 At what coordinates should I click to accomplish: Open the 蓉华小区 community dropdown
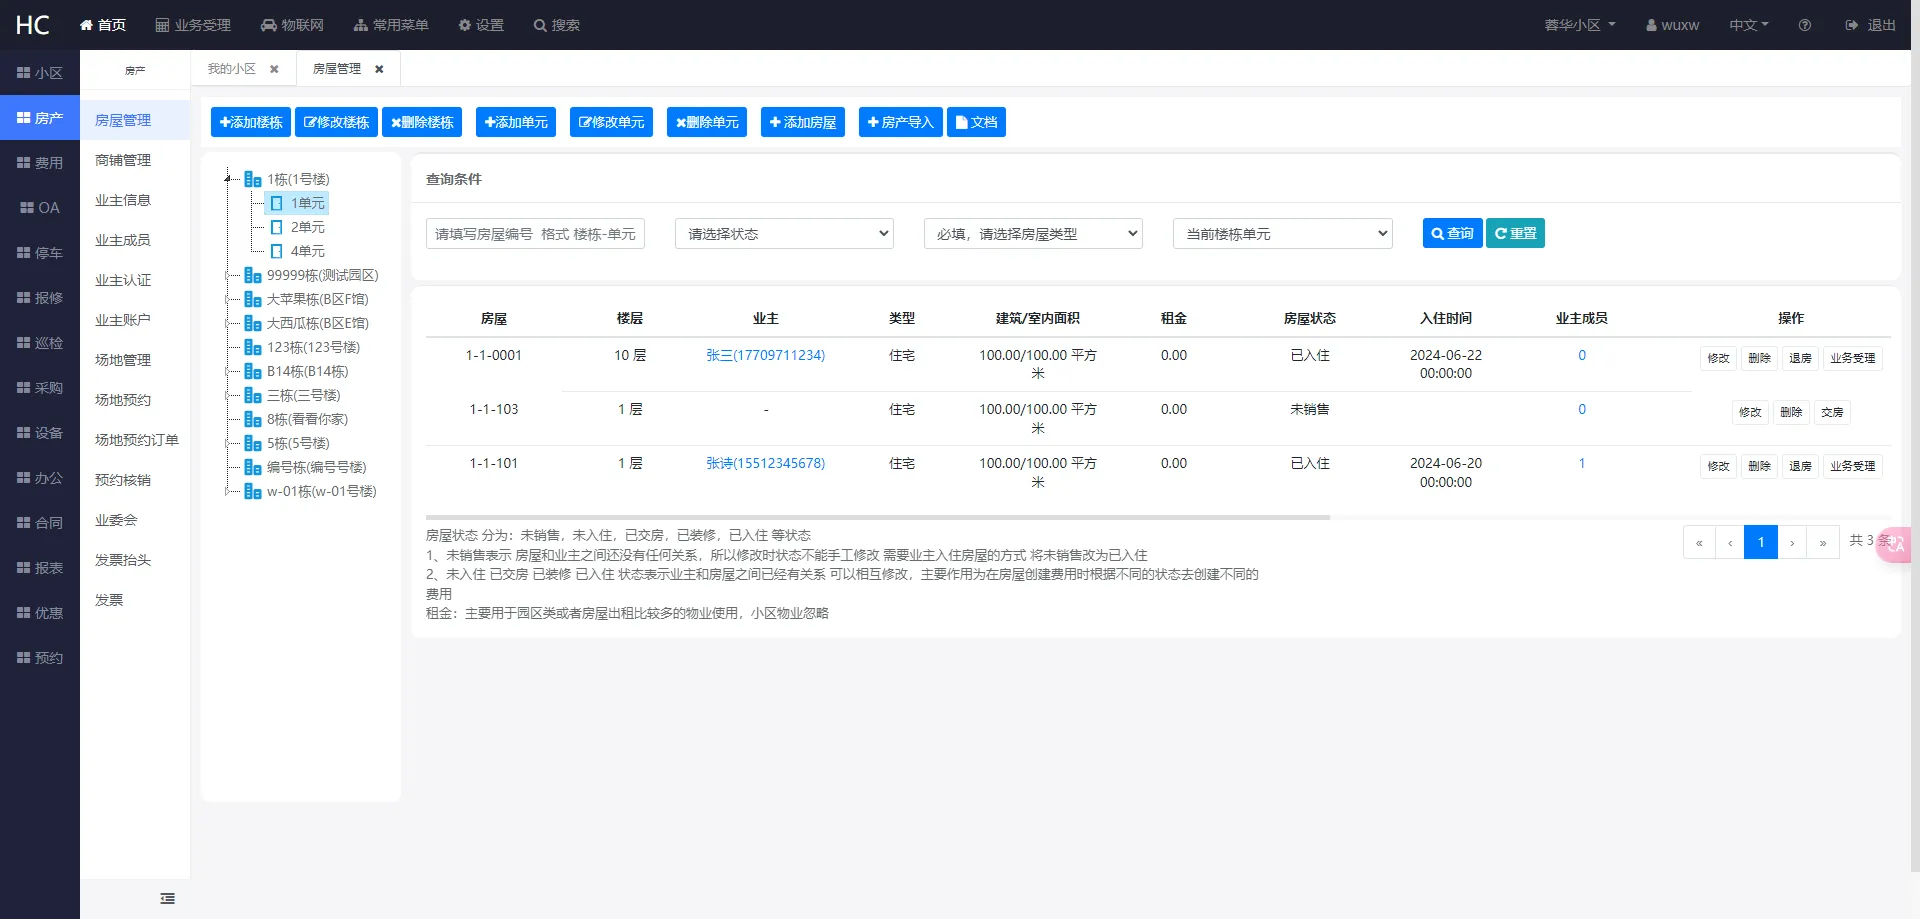1580,25
